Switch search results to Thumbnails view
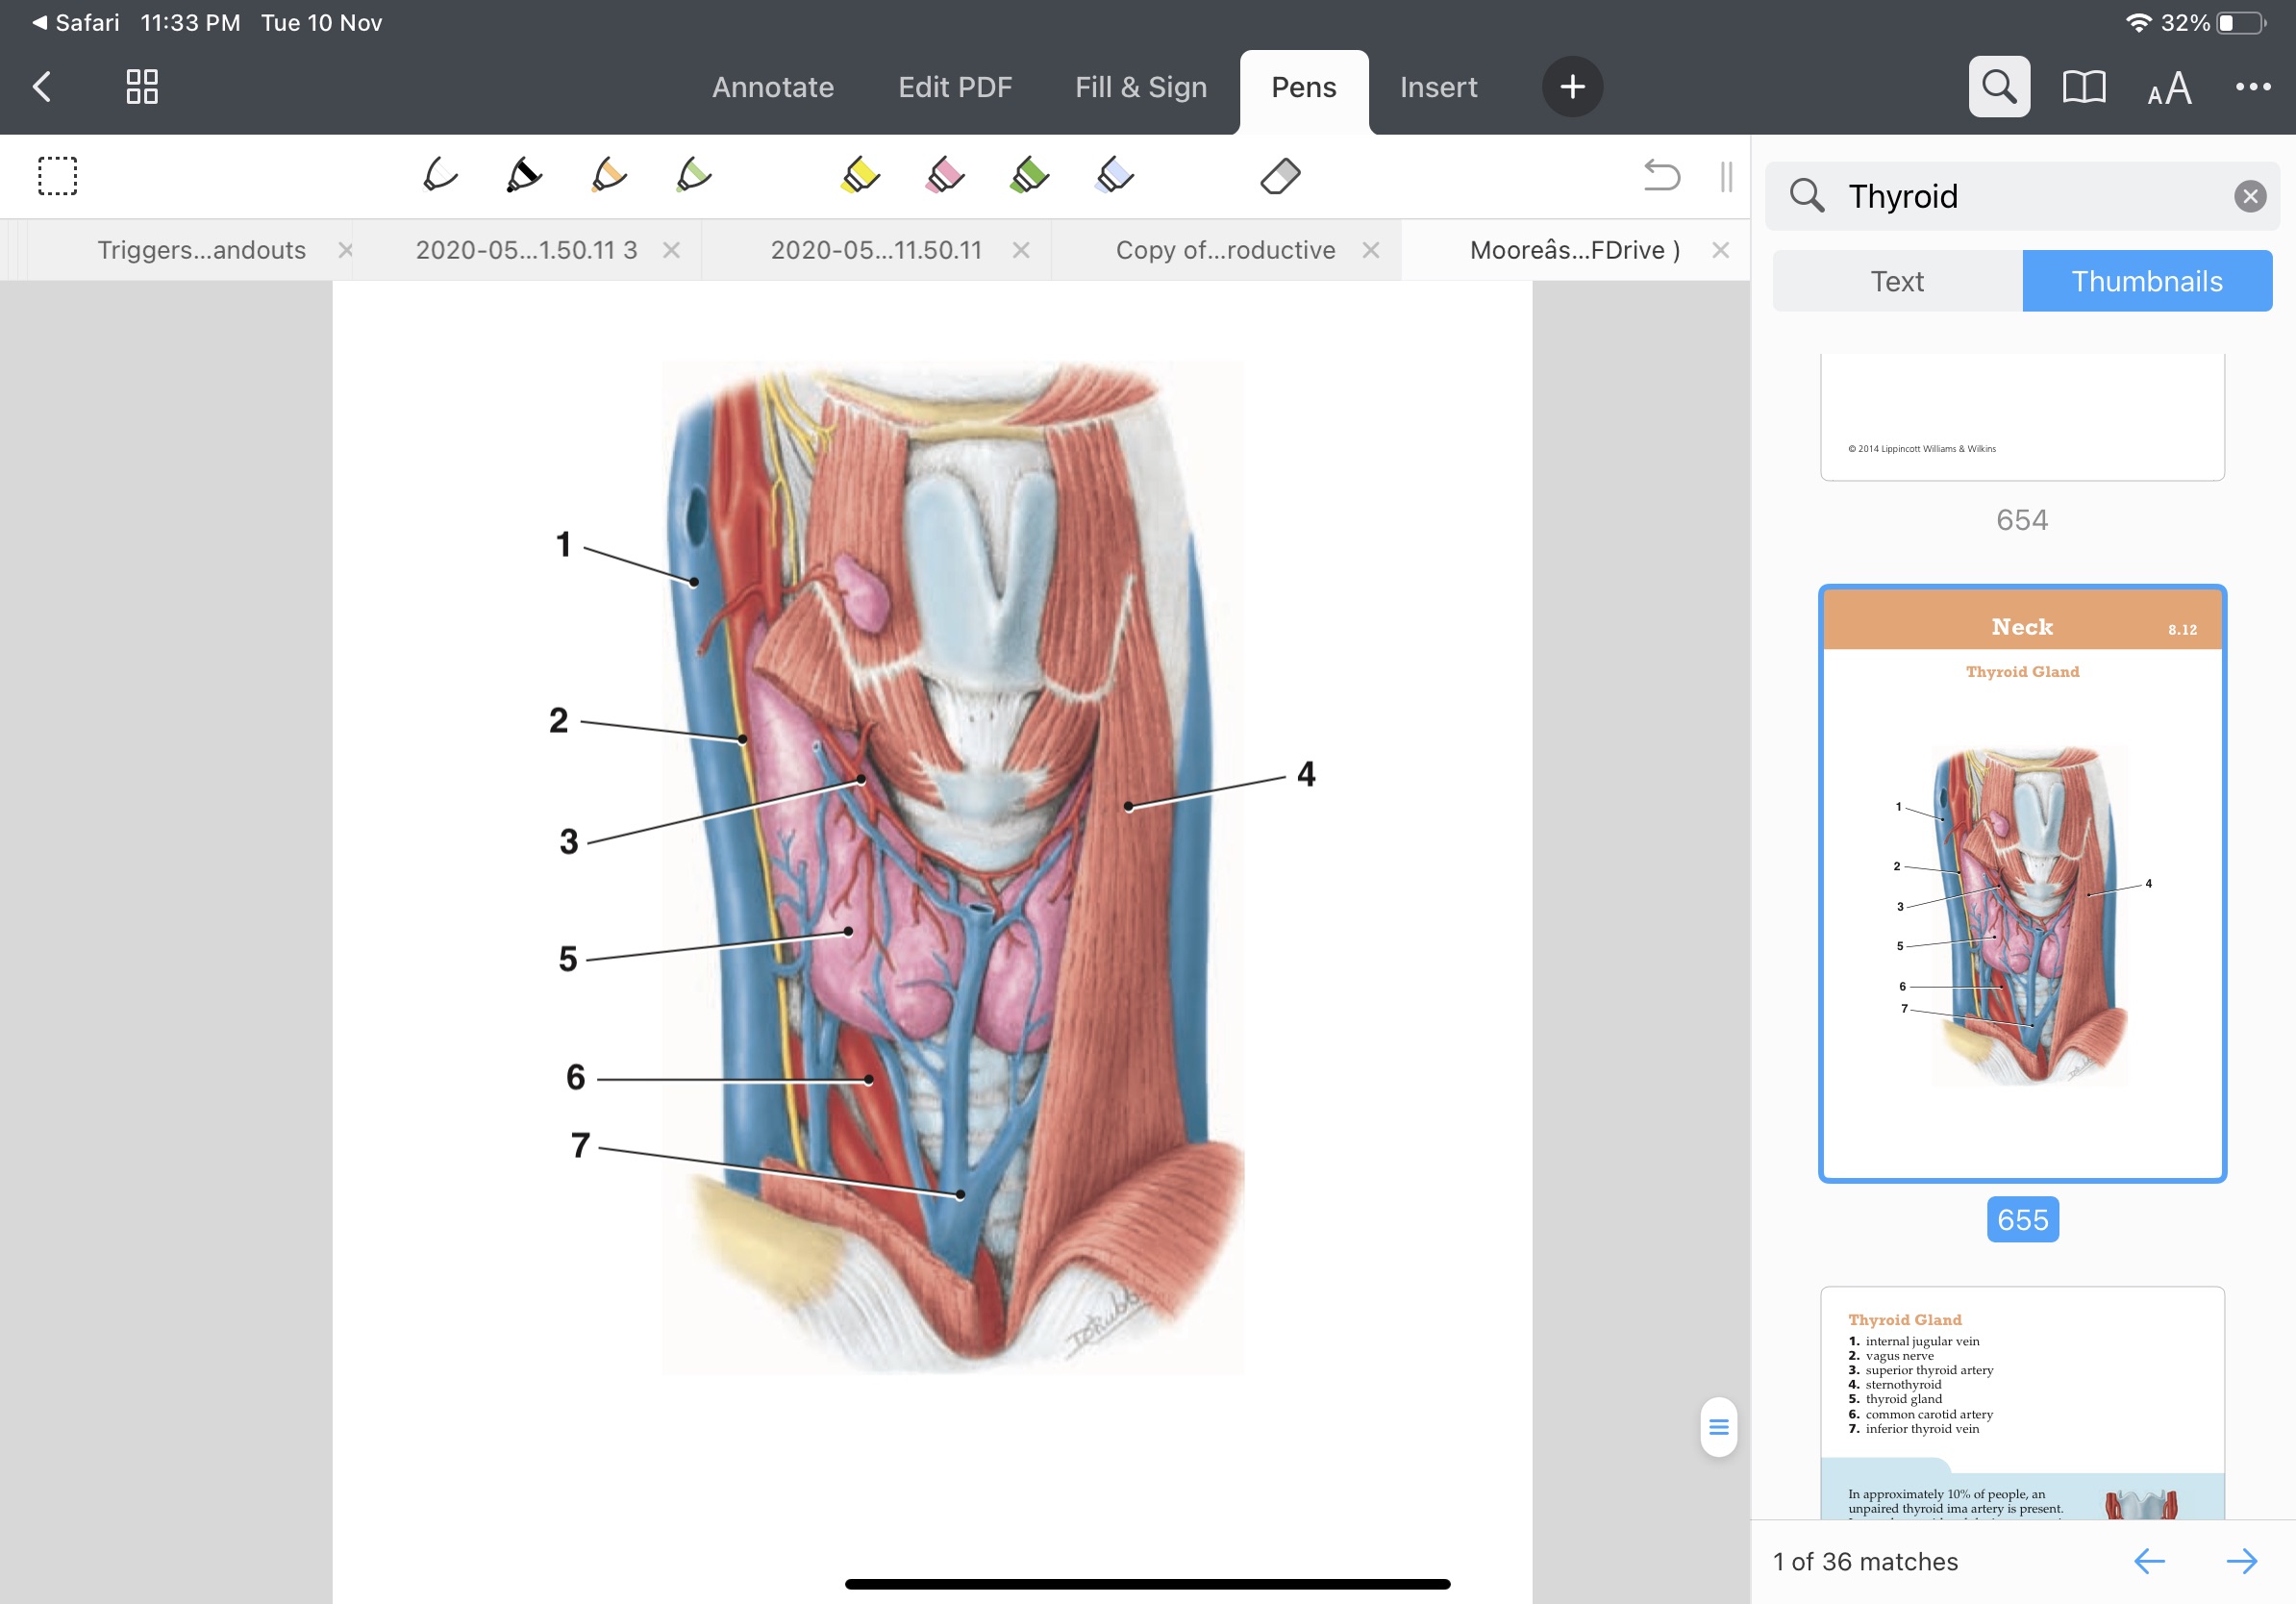Image resolution: width=2296 pixels, height=1604 pixels. tap(2146, 281)
